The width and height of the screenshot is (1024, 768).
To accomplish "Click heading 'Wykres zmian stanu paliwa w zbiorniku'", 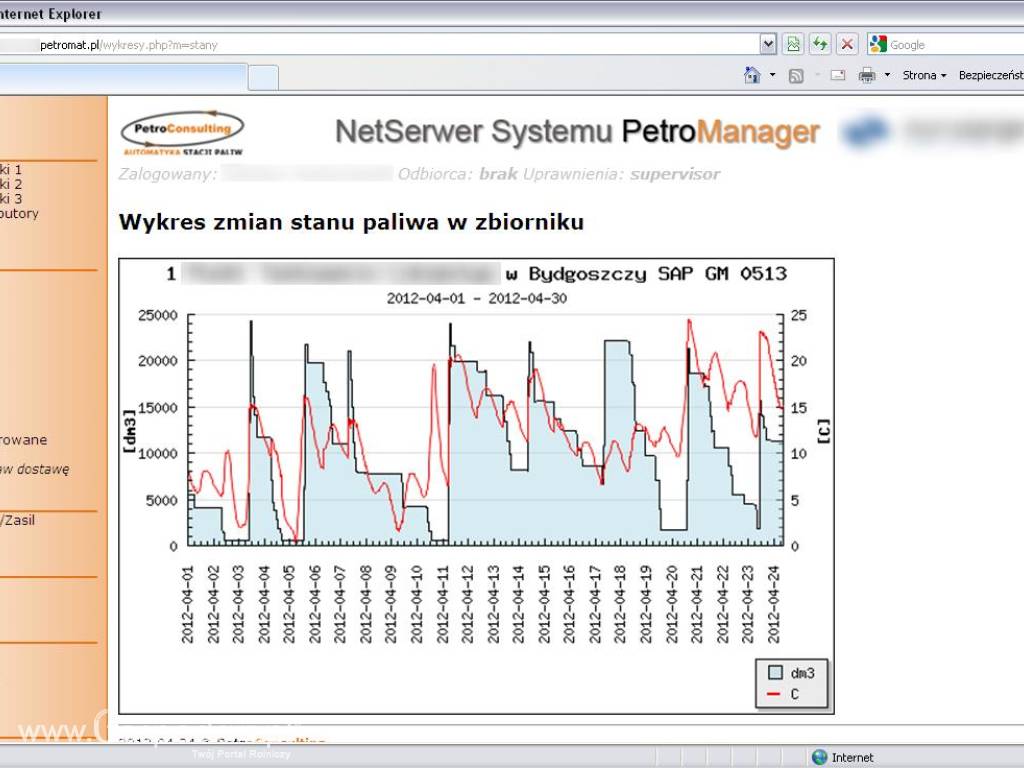I will point(351,222).
